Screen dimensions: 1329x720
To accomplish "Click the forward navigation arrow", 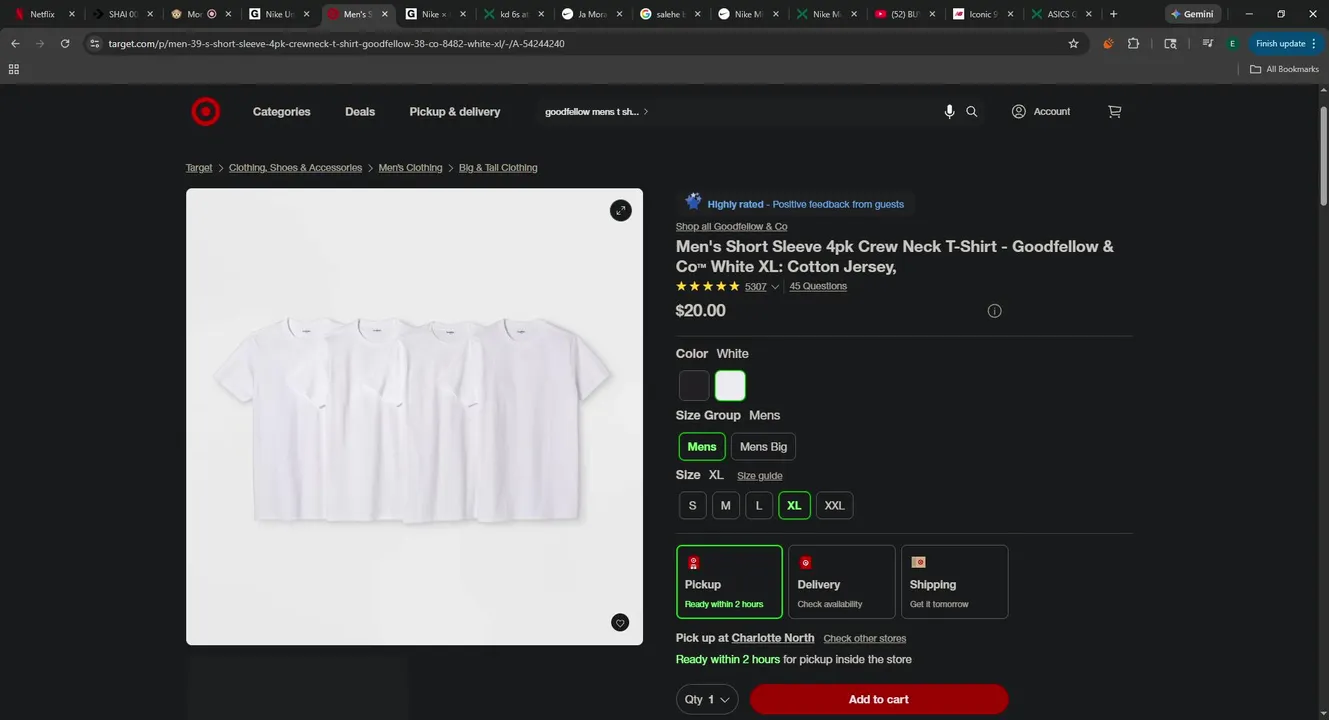I will [40, 44].
